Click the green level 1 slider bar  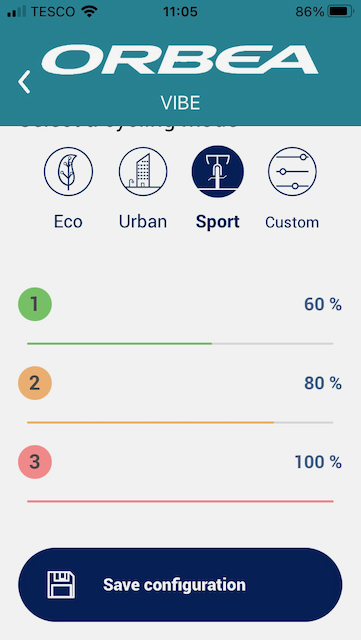pyautogui.click(x=180, y=344)
